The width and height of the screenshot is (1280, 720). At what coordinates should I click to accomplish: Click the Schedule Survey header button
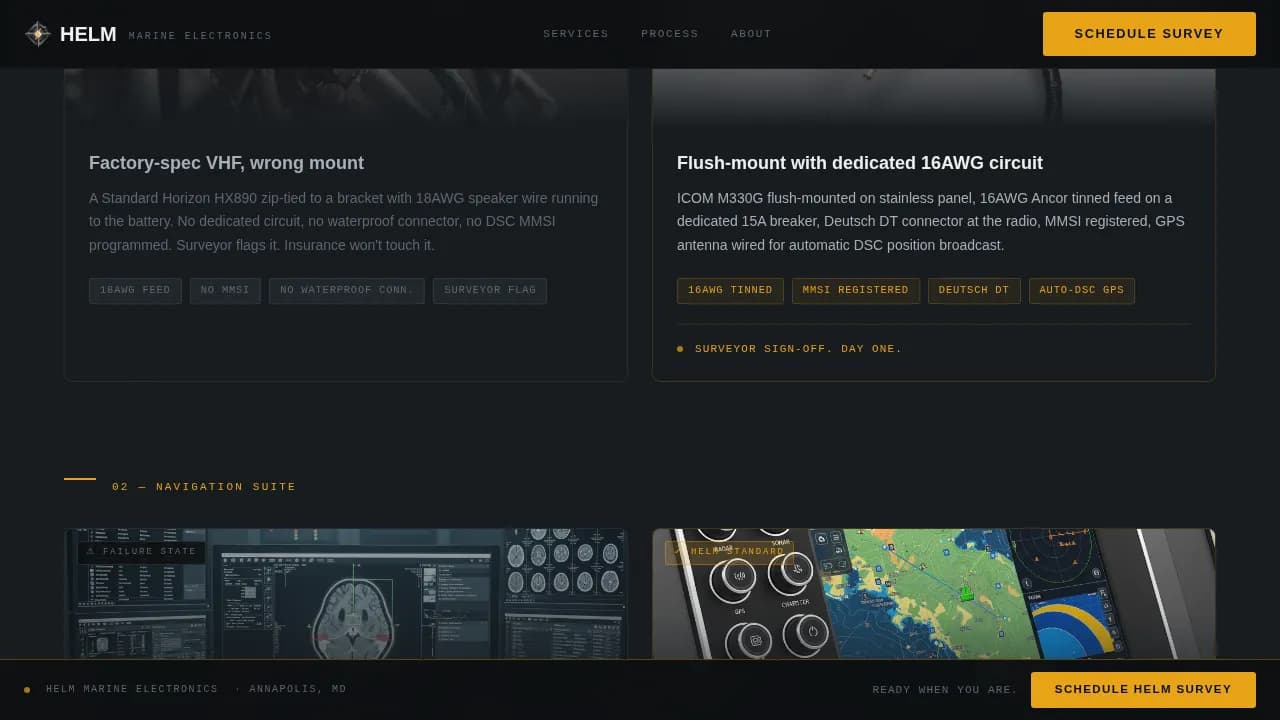pos(1149,34)
